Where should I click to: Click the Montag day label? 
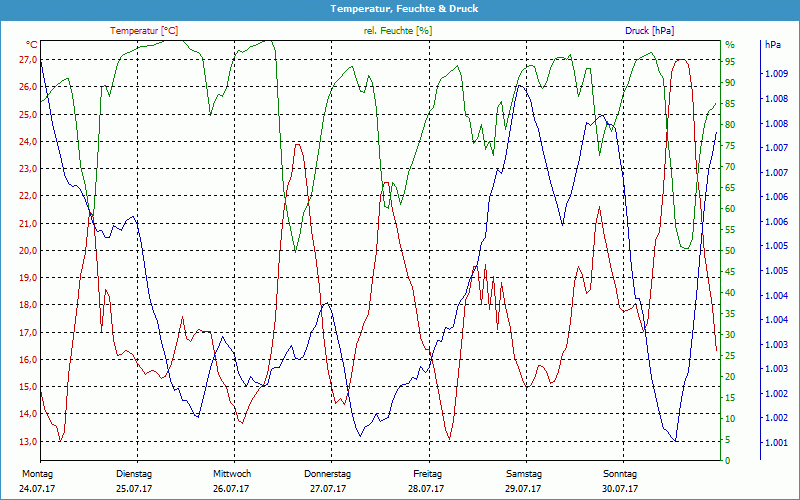[37, 474]
